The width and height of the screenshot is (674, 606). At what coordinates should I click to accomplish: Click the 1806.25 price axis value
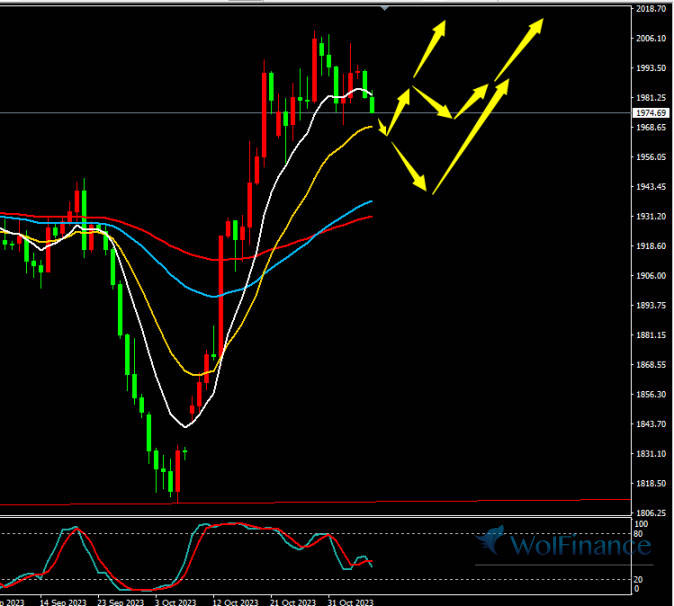coord(651,513)
